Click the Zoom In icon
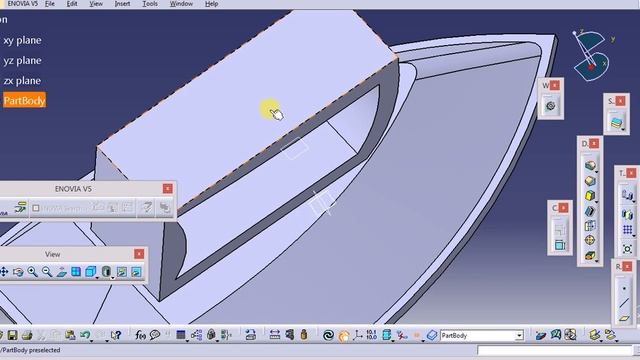This screenshot has width=640, height=360. coord(33,272)
